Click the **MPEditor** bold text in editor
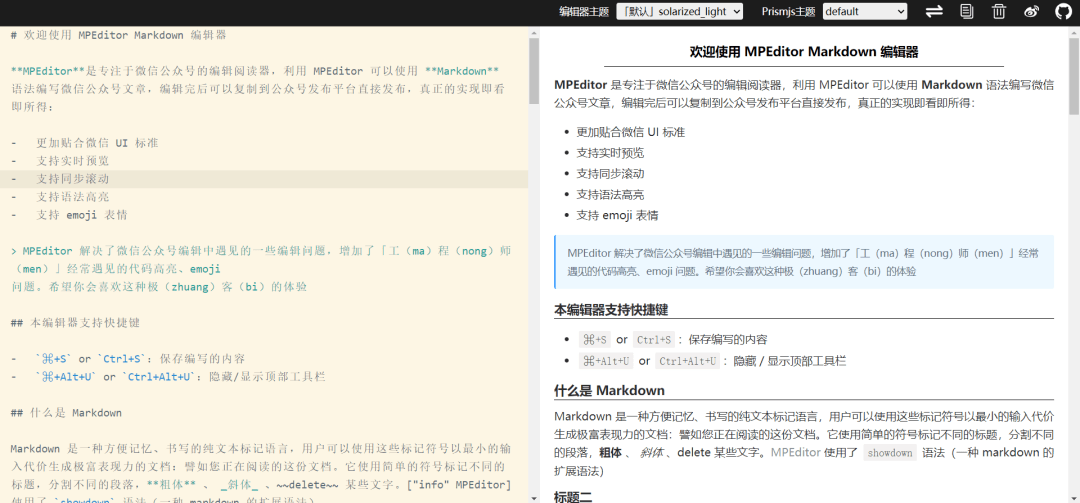Screen dimensions: 1080x503 (48, 71)
